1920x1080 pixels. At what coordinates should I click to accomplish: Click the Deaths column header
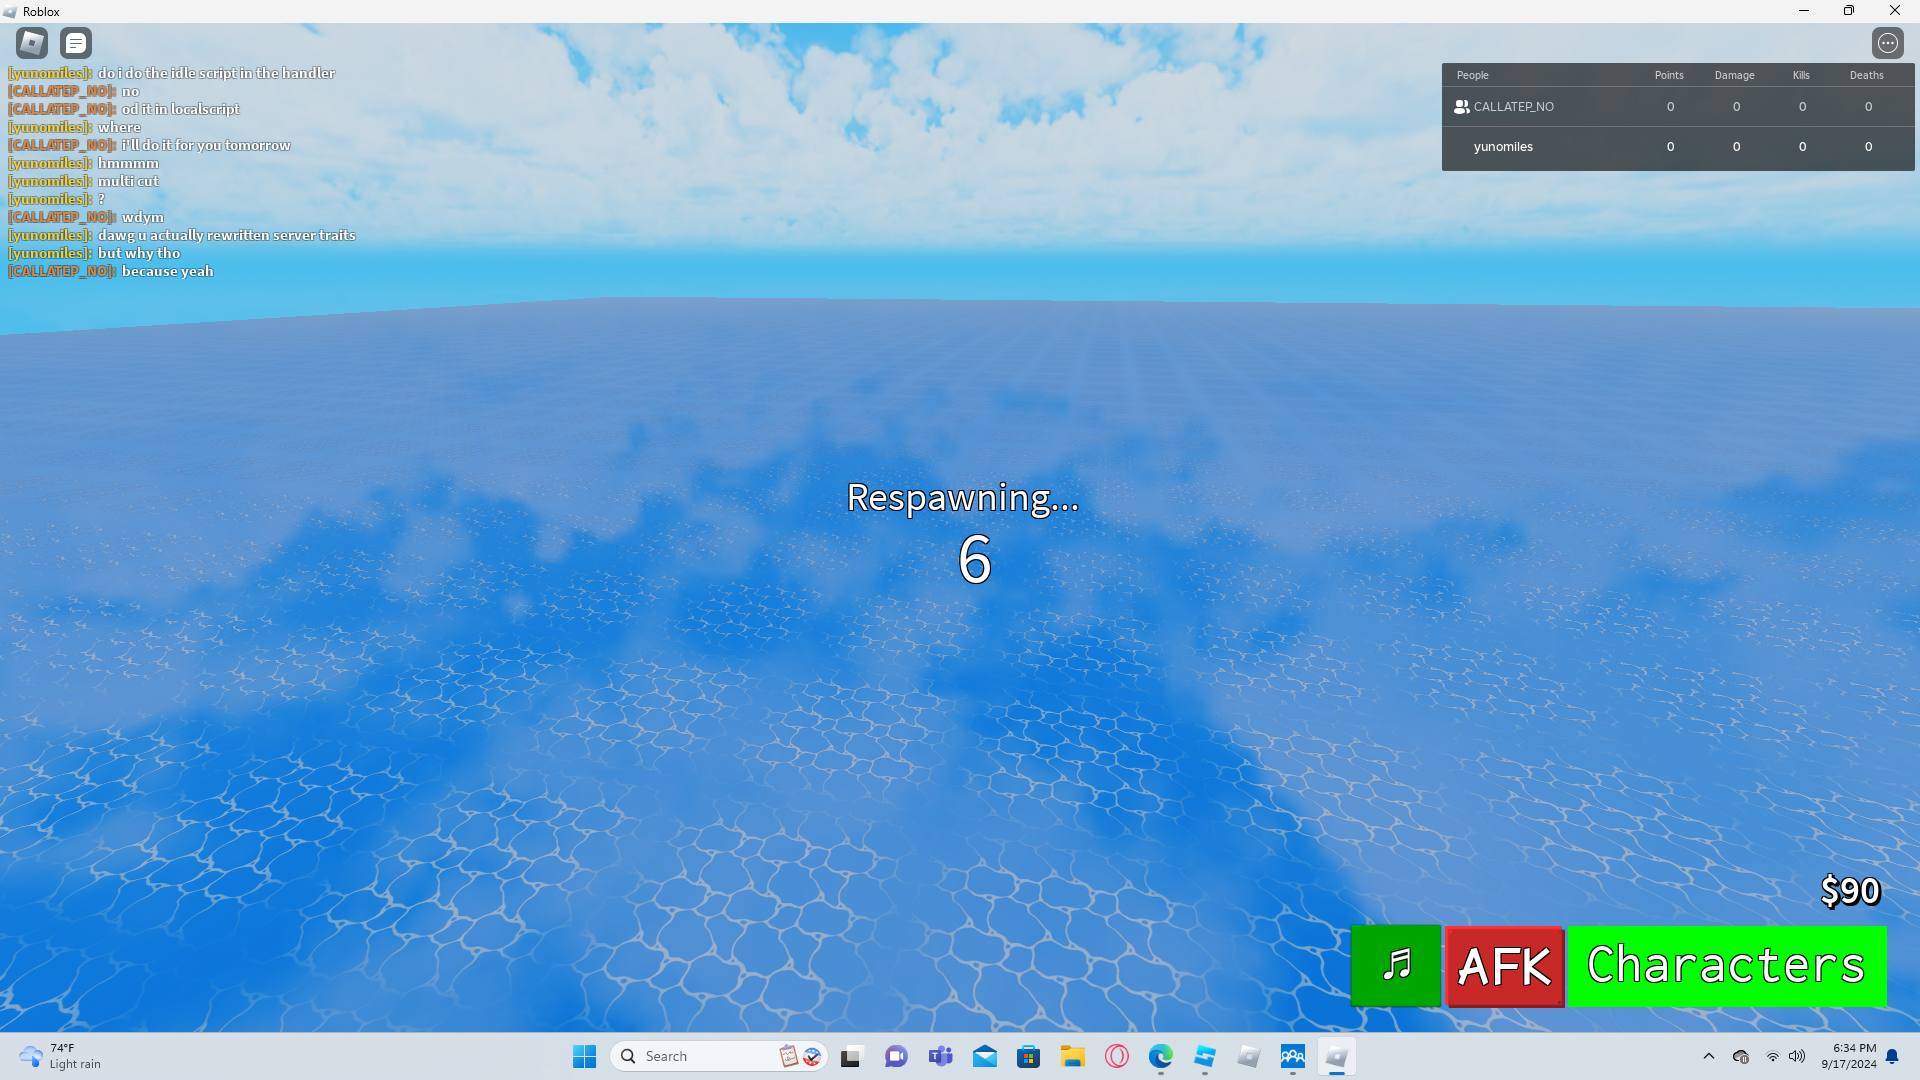pos(1866,75)
